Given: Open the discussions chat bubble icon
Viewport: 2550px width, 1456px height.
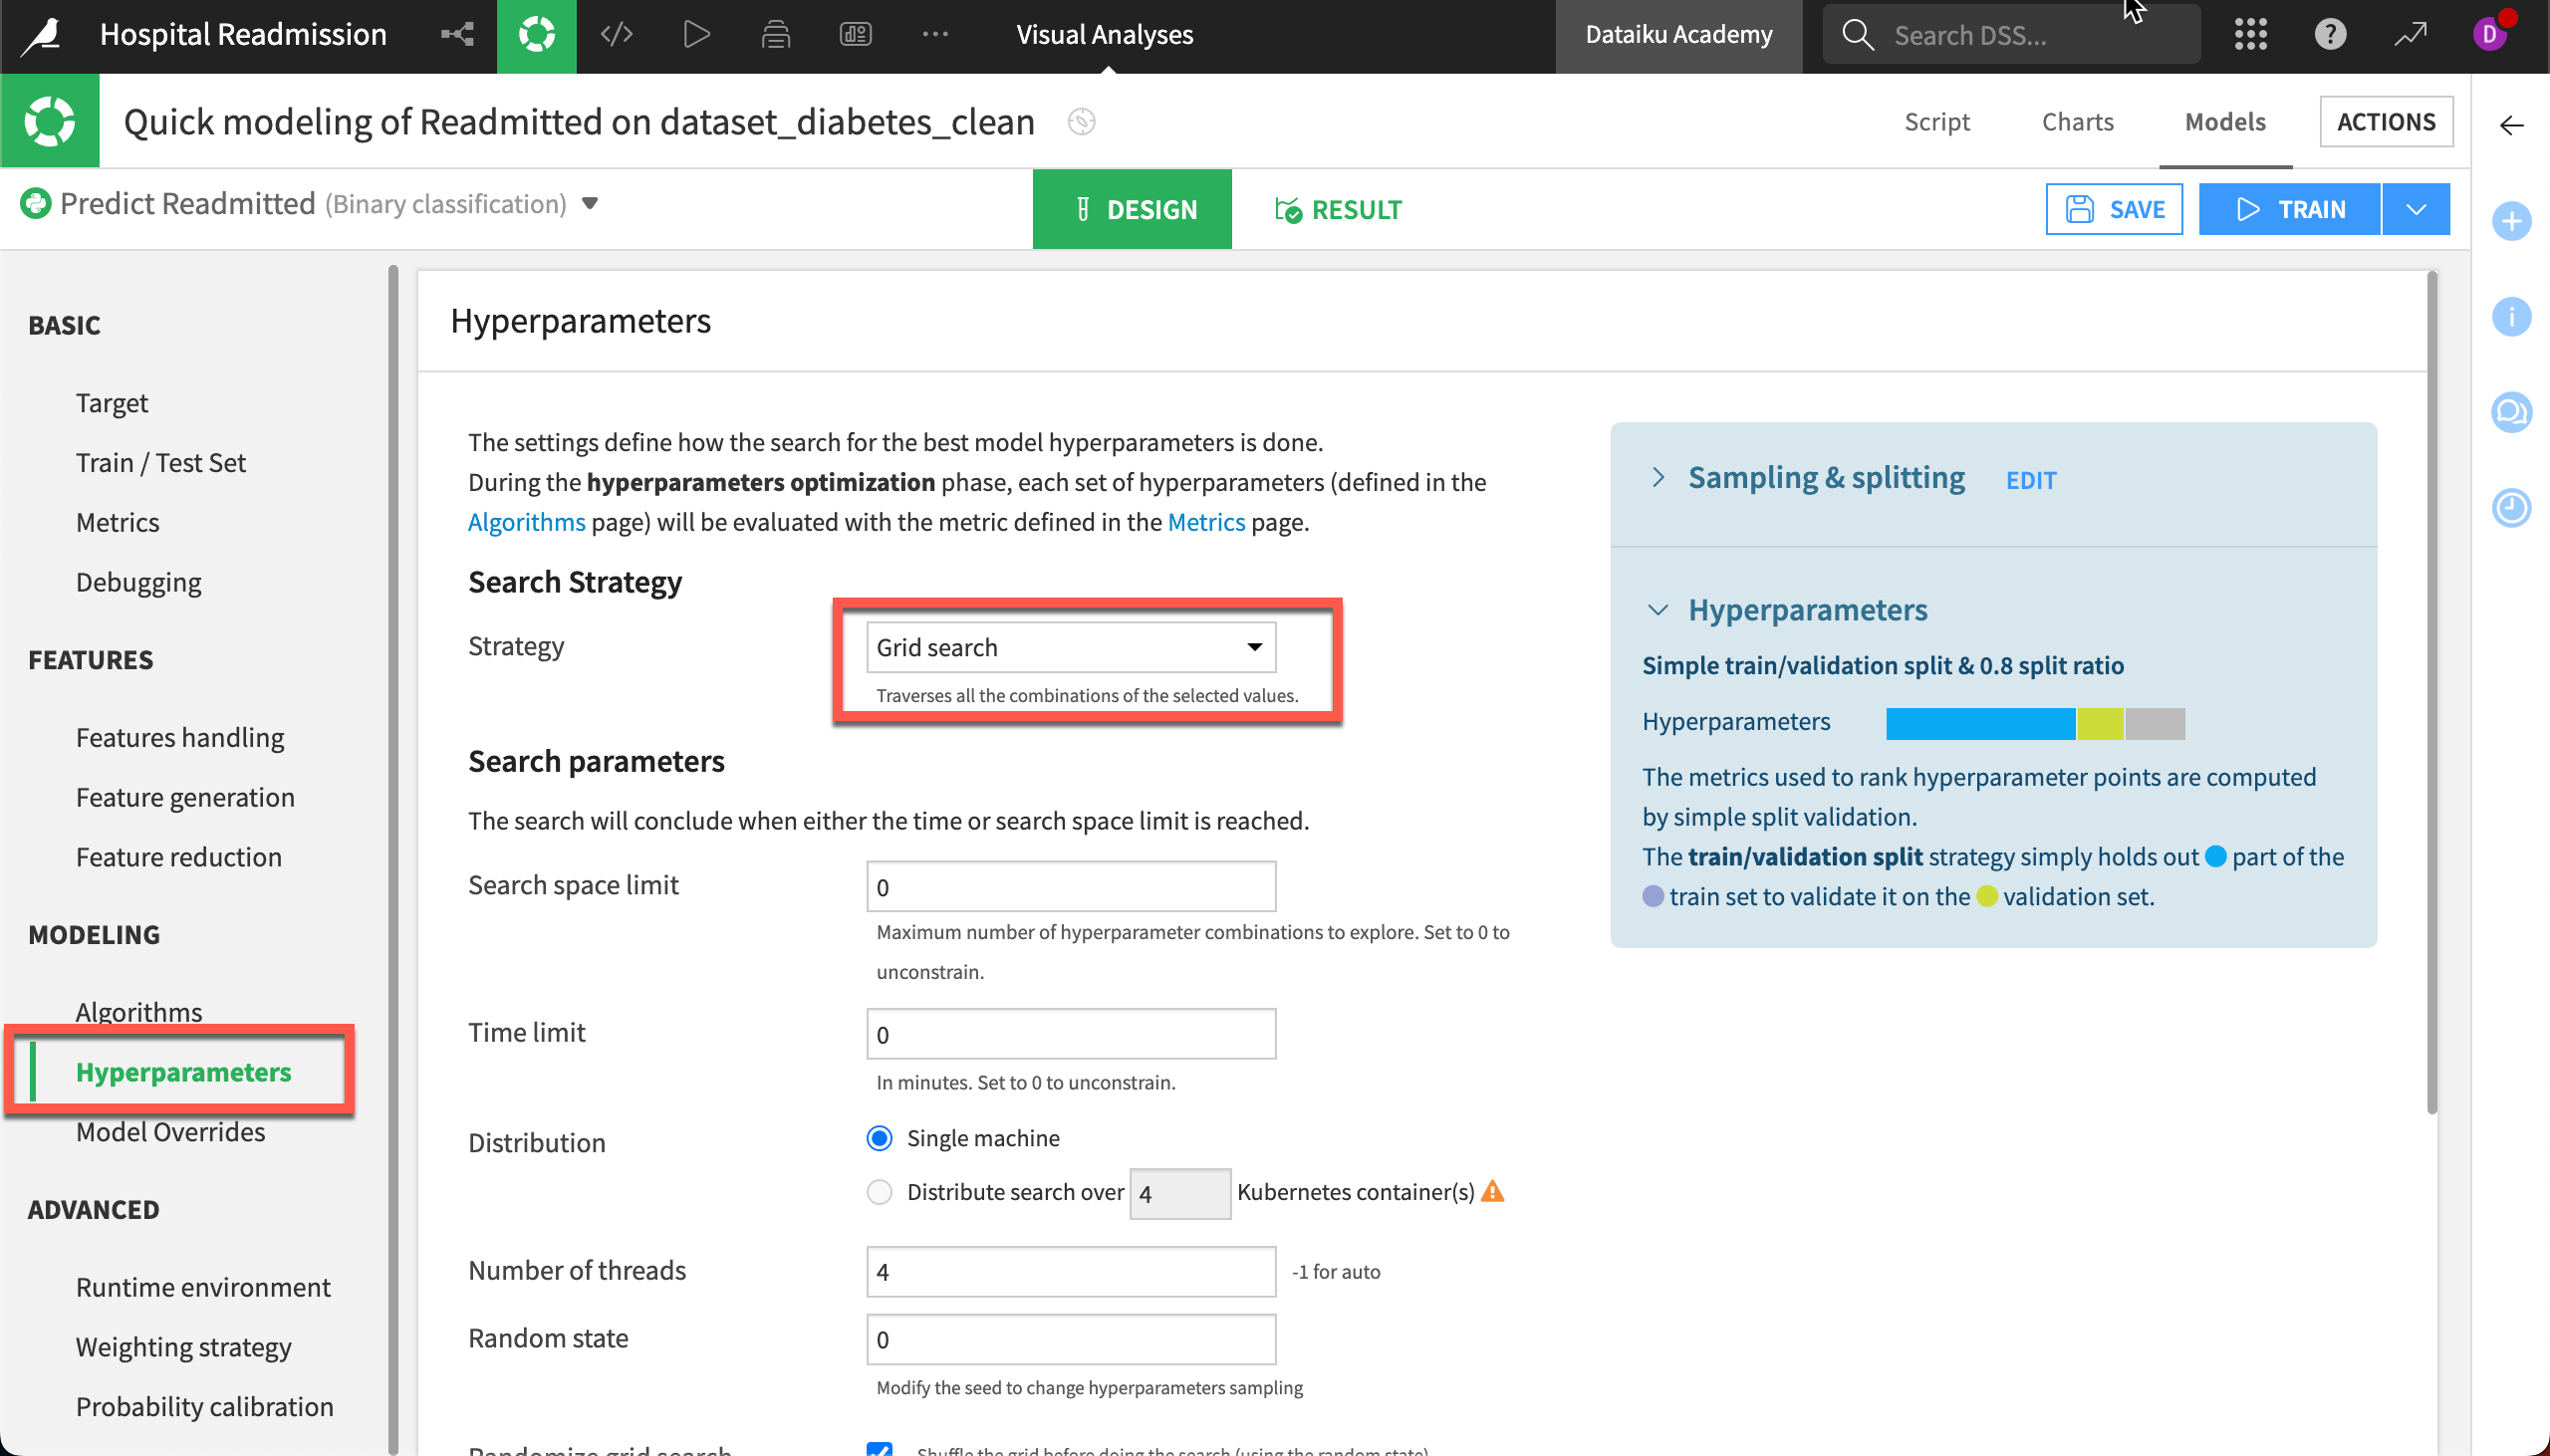Looking at the screenshot, I should [2511, 412].
